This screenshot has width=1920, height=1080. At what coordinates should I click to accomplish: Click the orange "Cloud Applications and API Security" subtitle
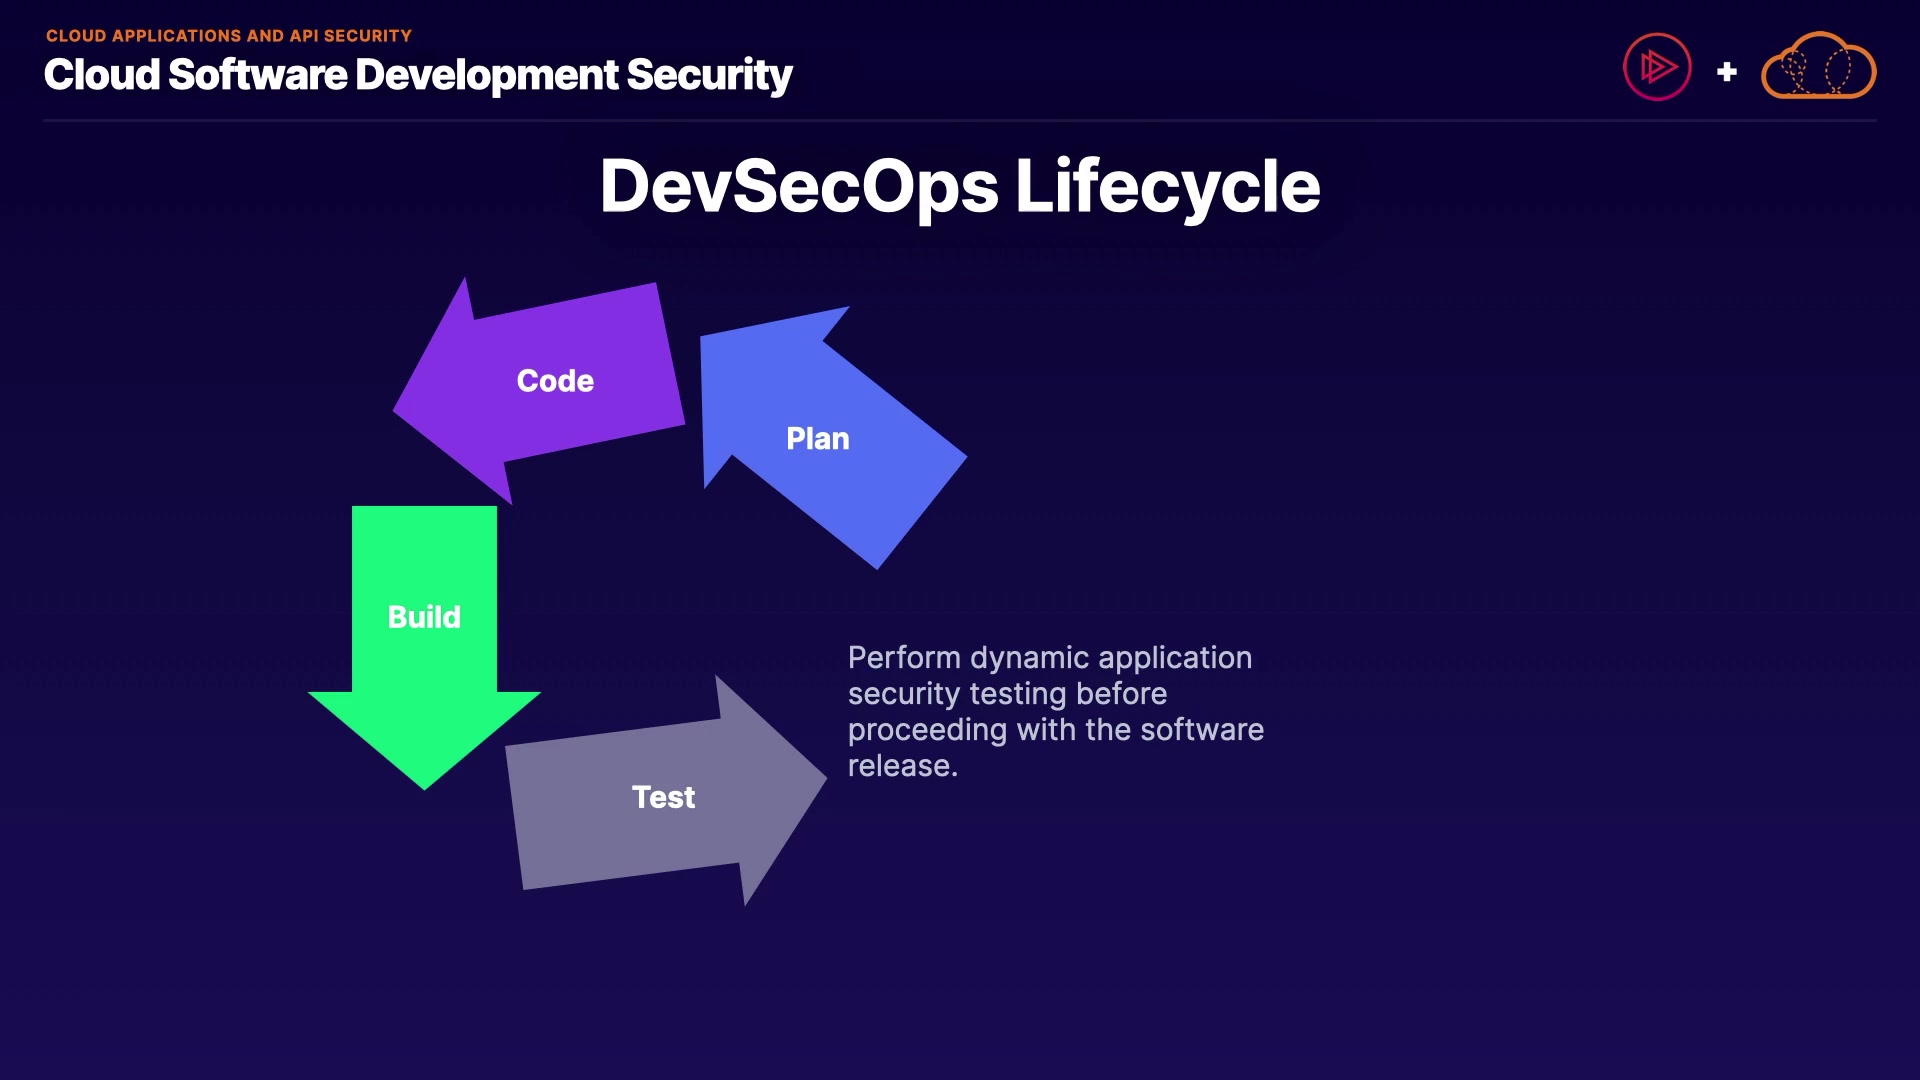coord(228,36)
